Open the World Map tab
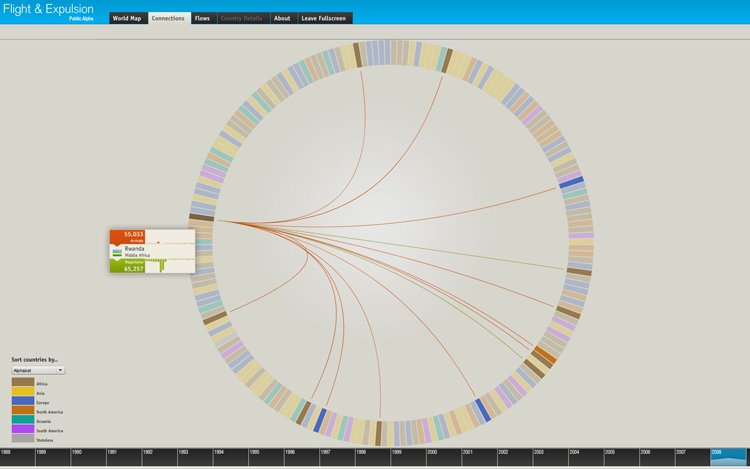Image resolution: width=750 pixels, height=469 pixels. pyautogui.click(x=127, y=18)
